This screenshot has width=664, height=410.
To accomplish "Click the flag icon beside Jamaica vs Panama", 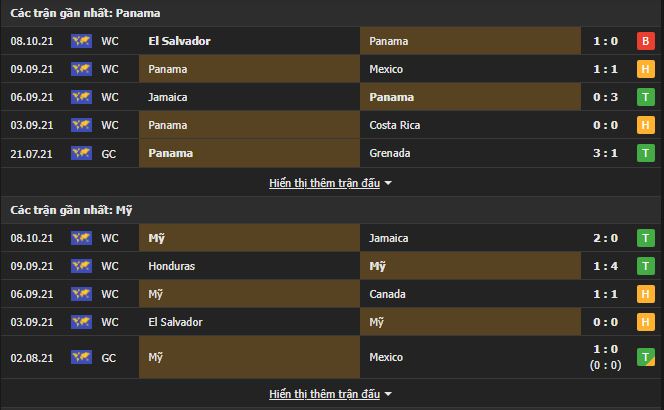I will pyautogui.click(x=81, y=97).
